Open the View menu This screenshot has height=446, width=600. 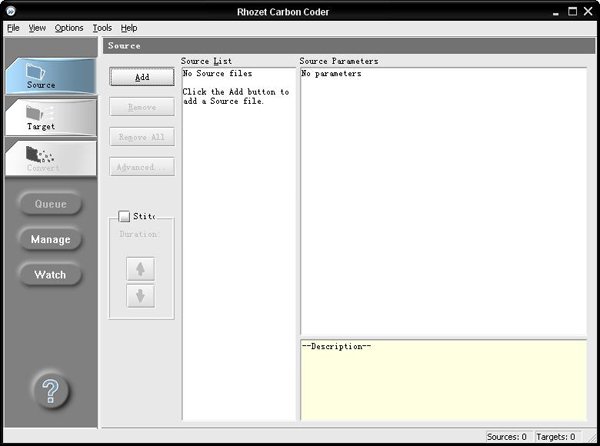coord(38,28)
